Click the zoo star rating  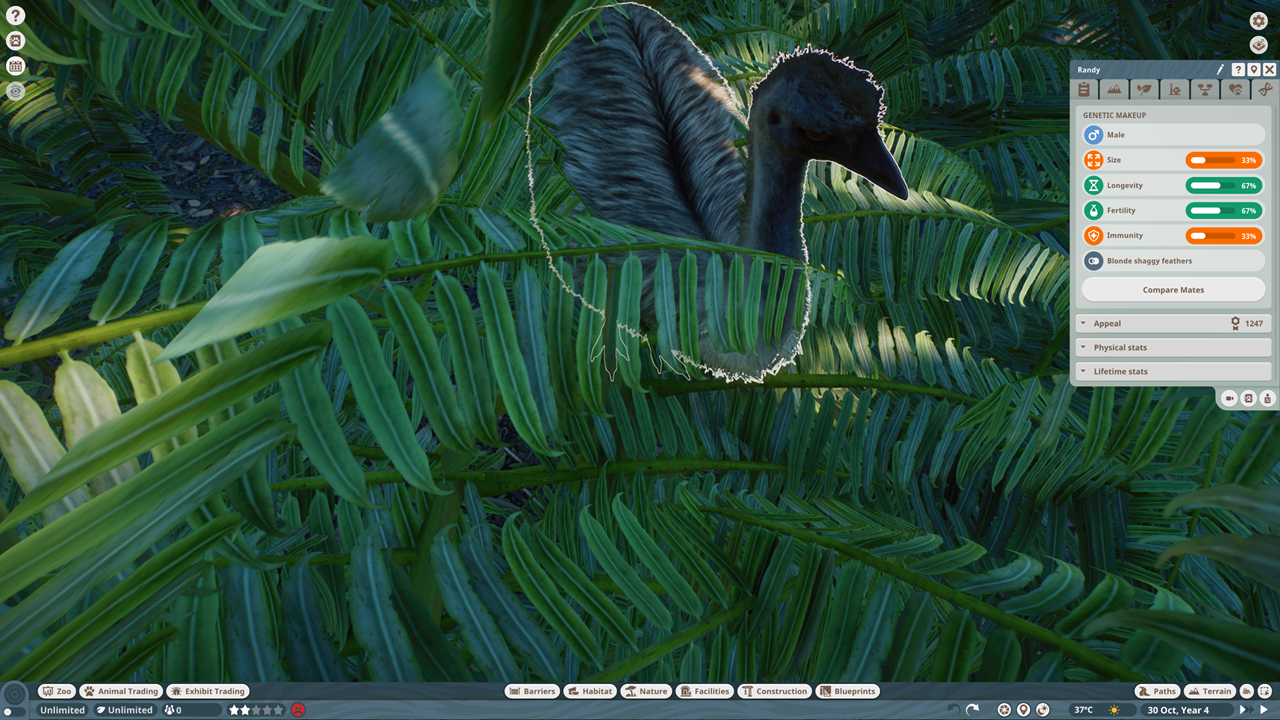pos(256,710)
